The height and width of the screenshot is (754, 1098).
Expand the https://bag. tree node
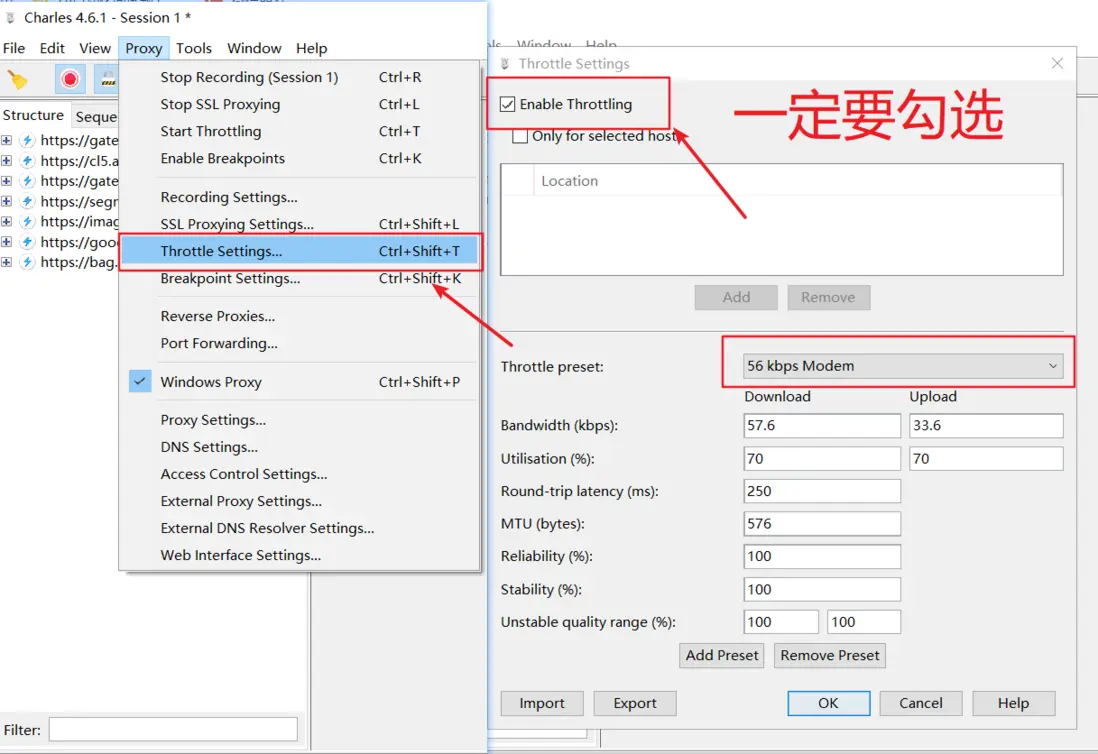6,263
